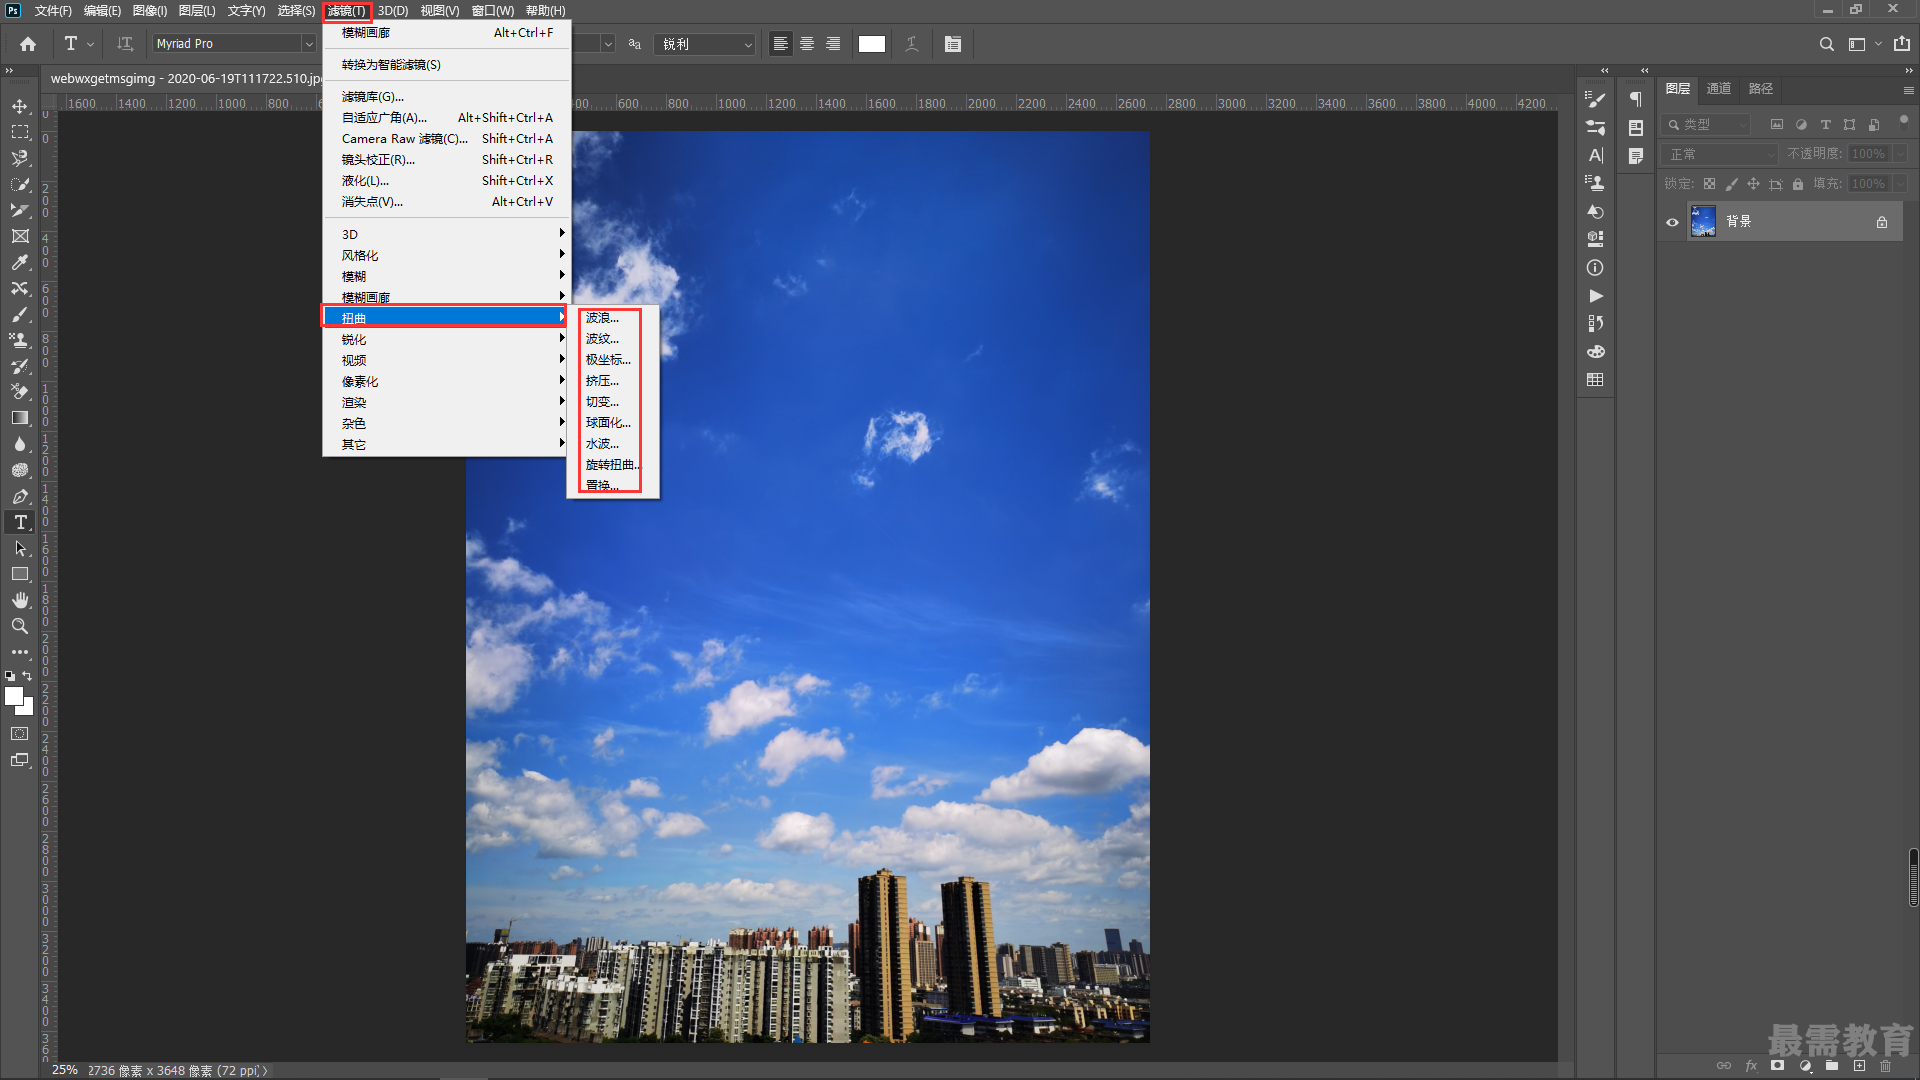Image resolution: width=1920 pixels, height=1080 pixels.
Task: Select the Rectangular Marquee tool
Action: point(20,132)
